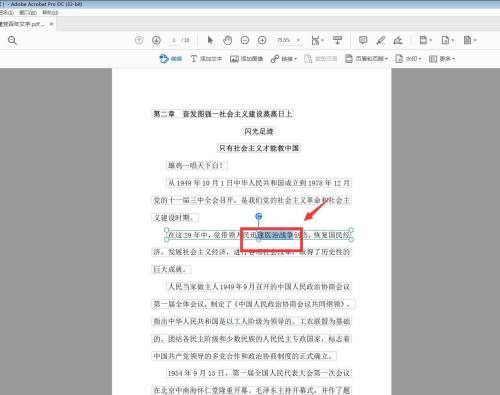Viewport: 500px width, 395px height.
Task: Zoom out with the minus button
Action: tap(245, 40)
